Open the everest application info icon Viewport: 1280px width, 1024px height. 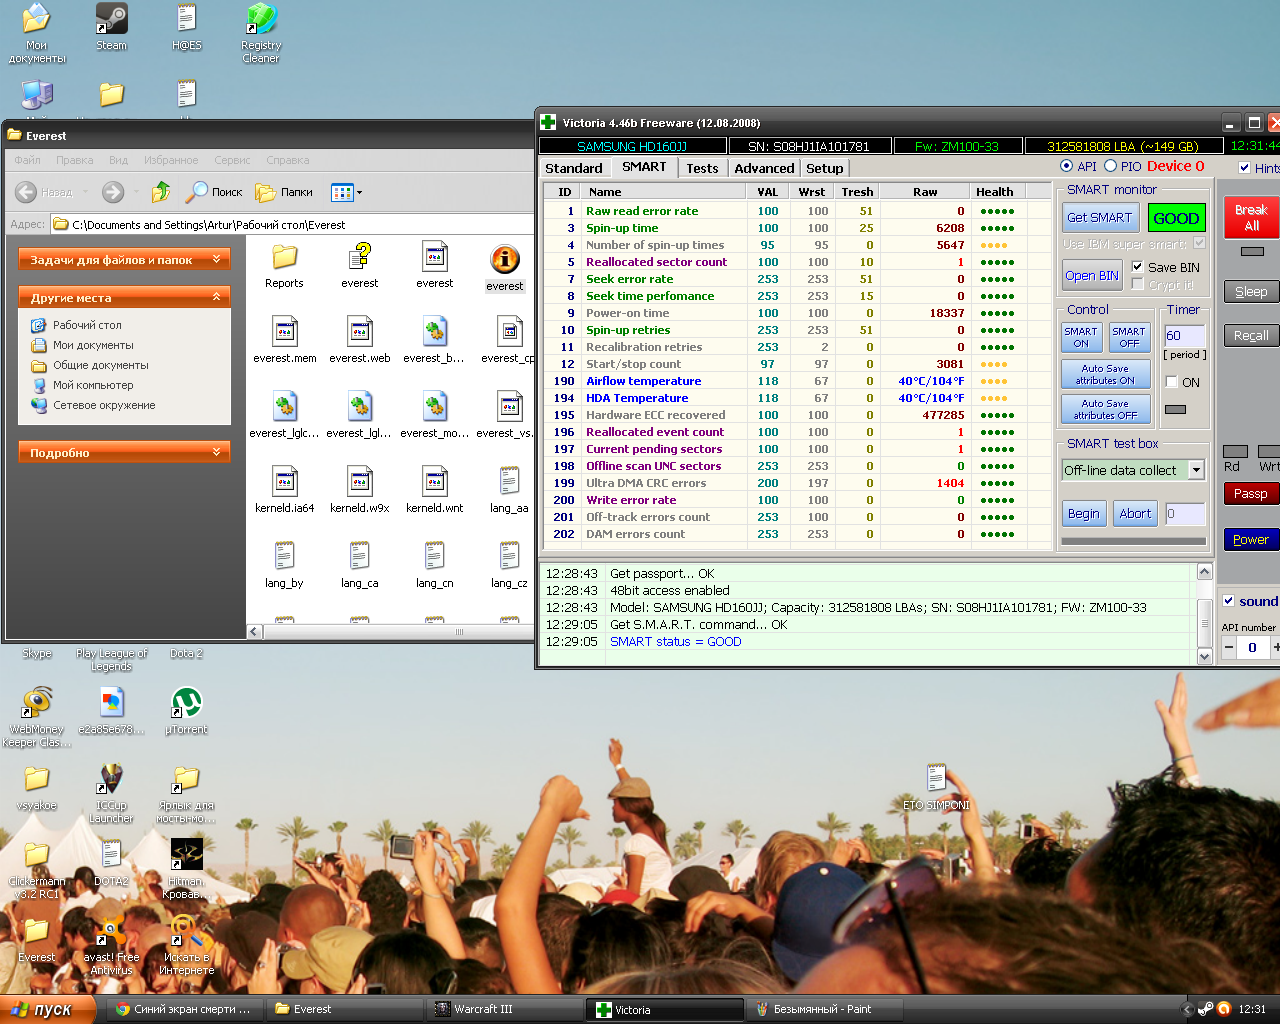(505, 261)
